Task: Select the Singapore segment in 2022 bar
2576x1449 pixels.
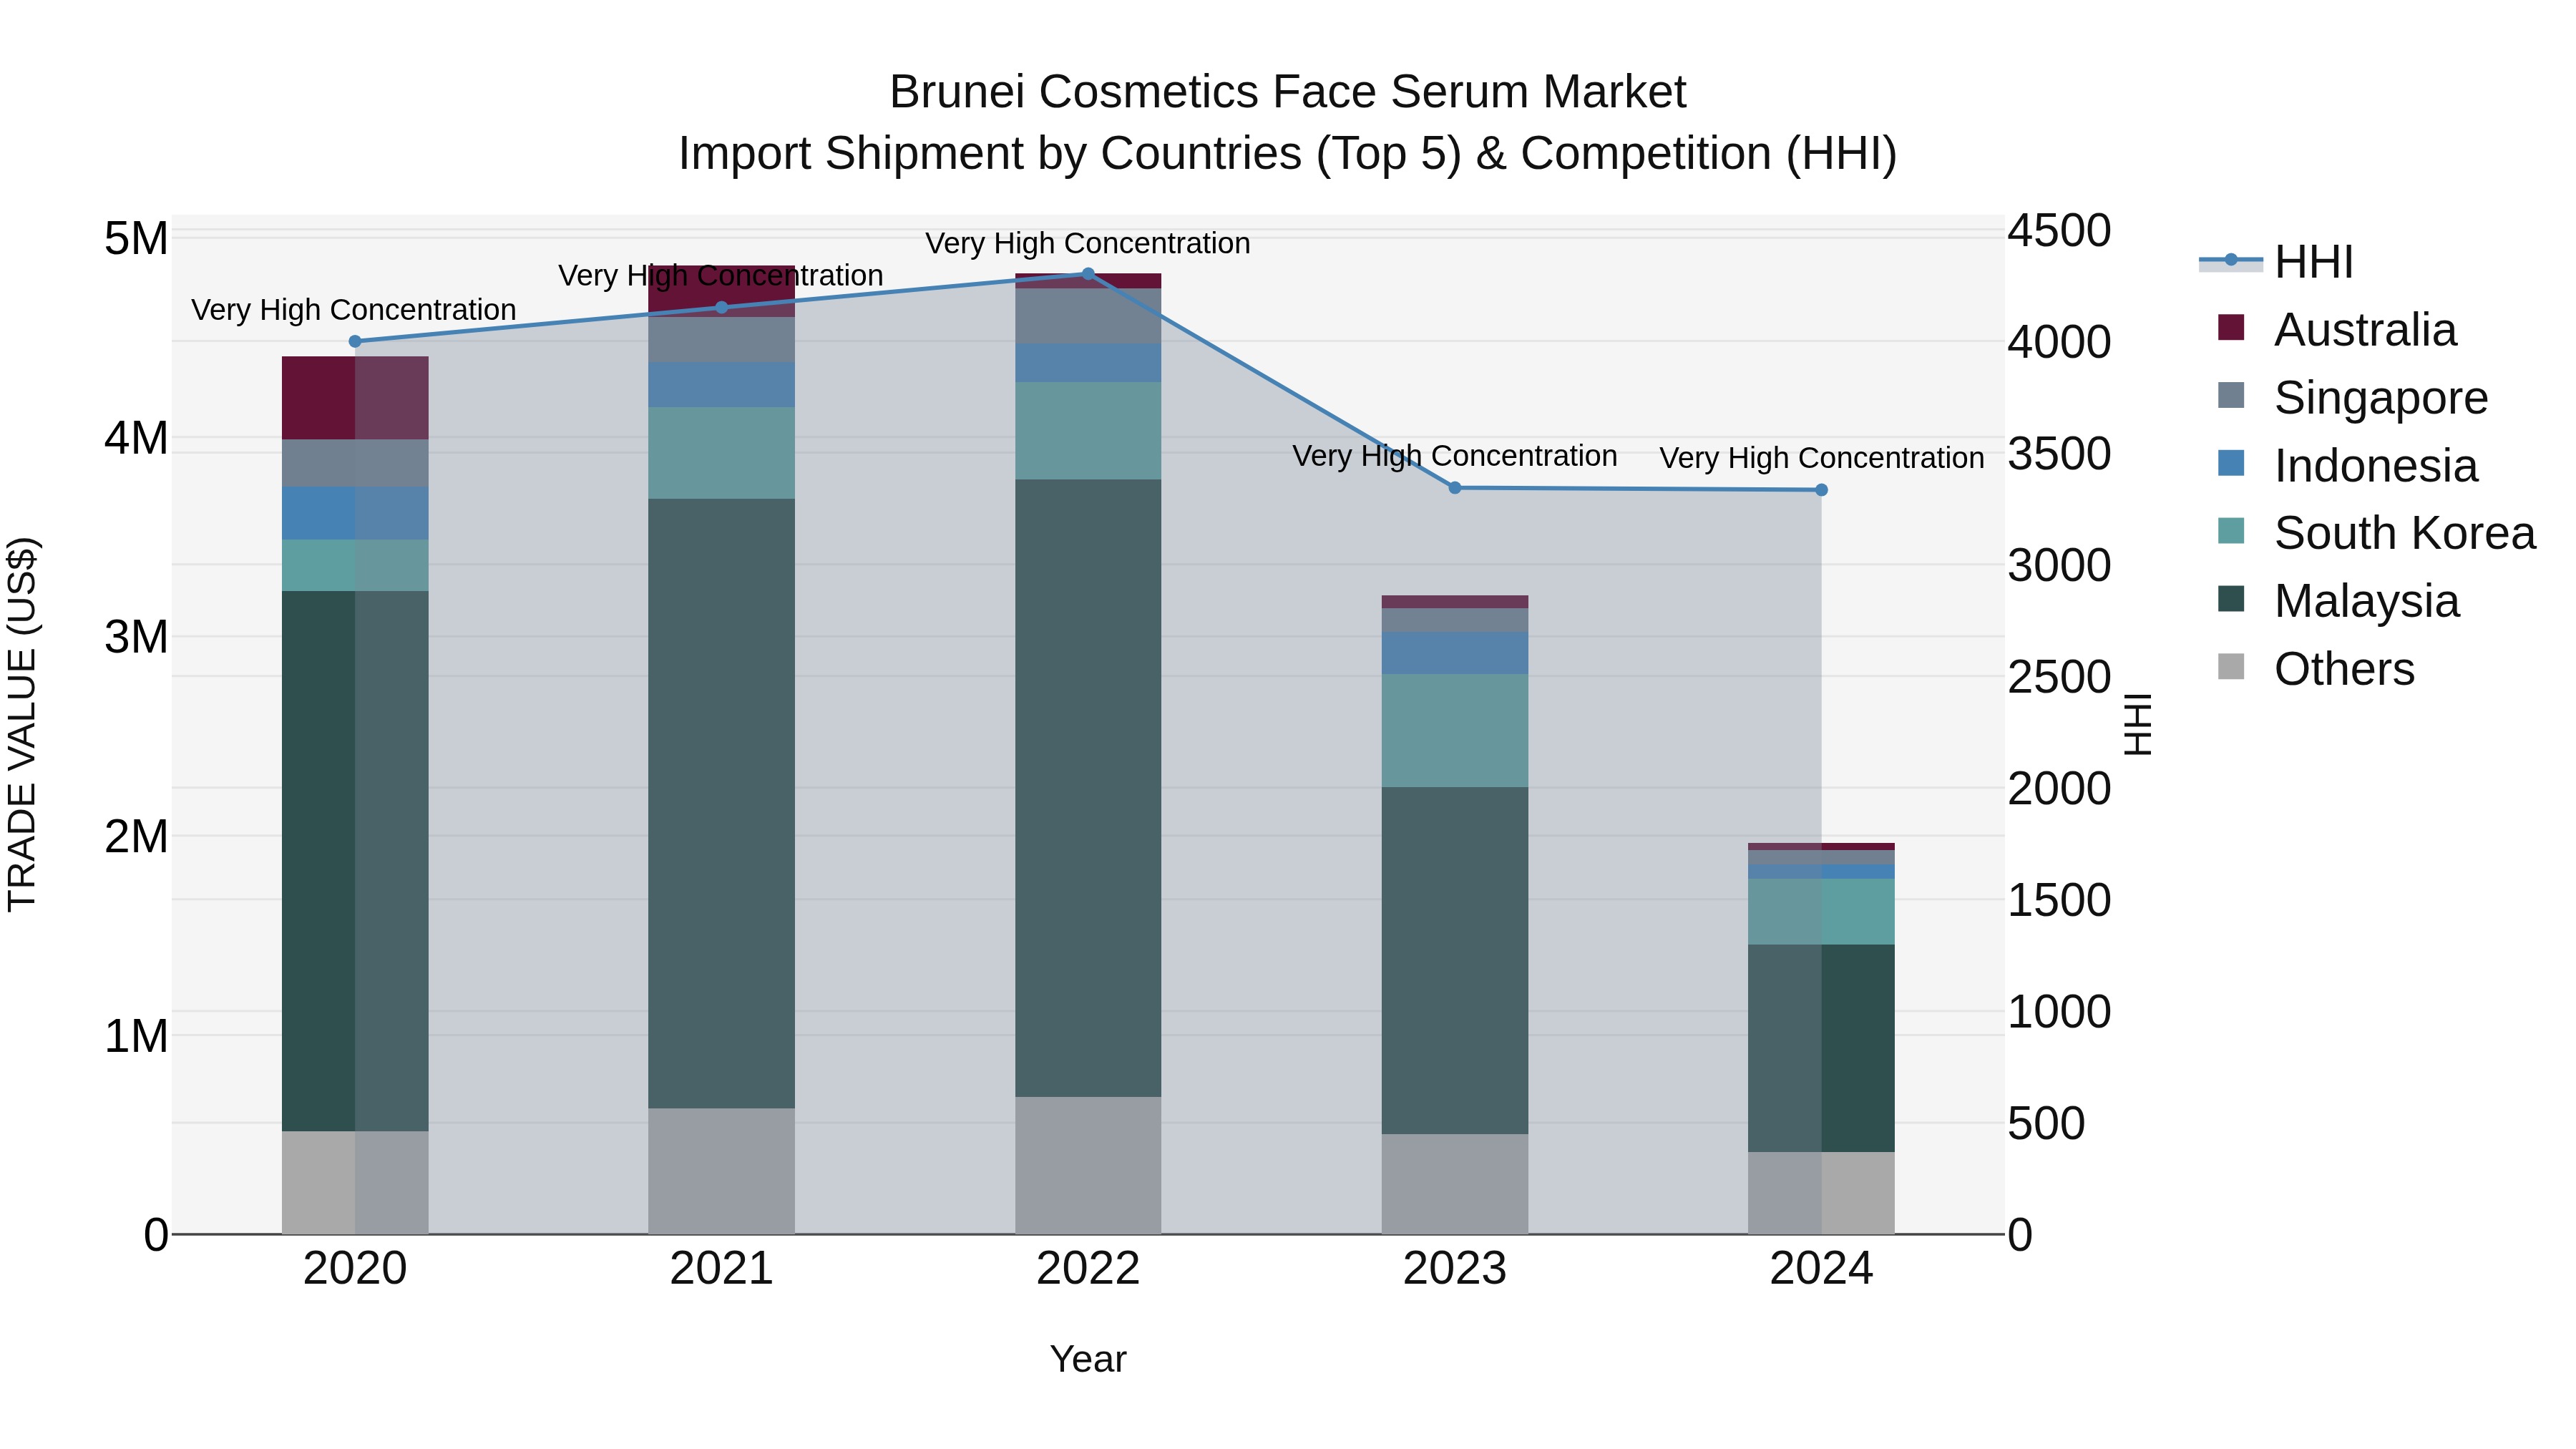Action: tap(1088, 316)
